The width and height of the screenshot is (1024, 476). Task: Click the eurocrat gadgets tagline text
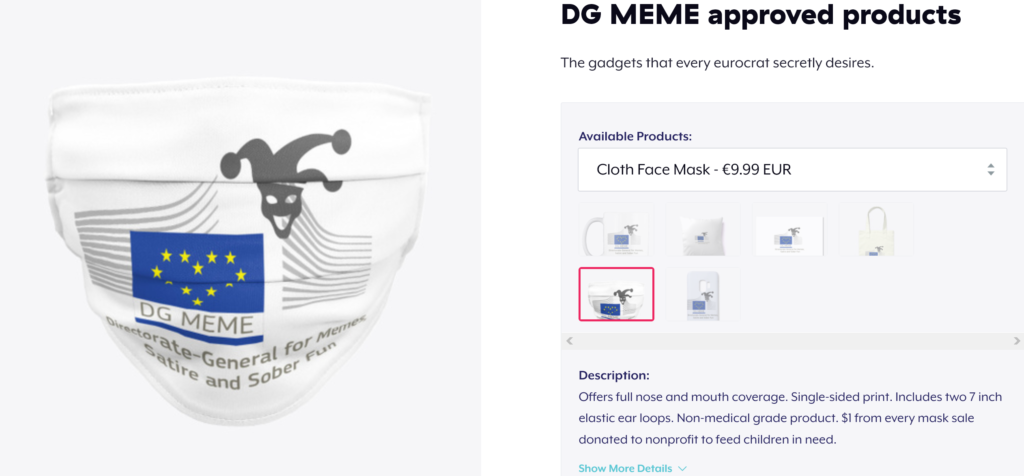717,63
